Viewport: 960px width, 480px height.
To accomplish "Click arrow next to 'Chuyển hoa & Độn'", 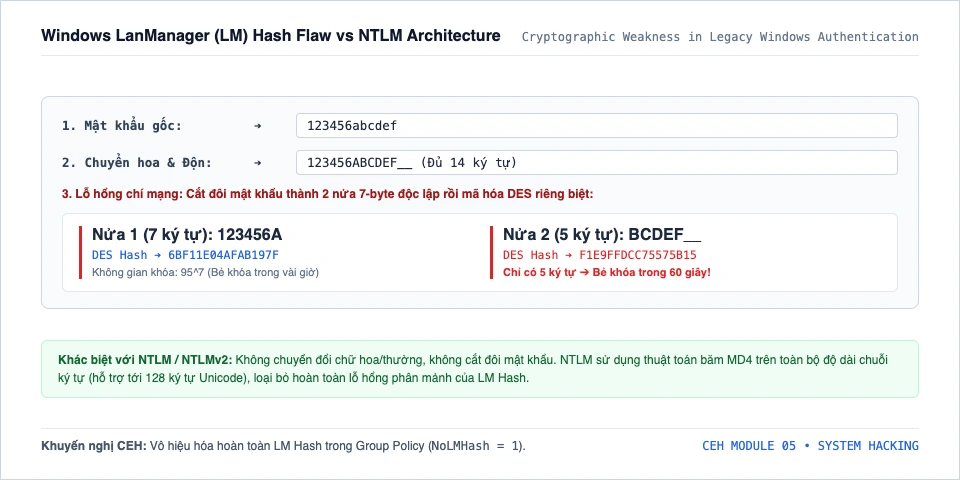I will [258, 163].
